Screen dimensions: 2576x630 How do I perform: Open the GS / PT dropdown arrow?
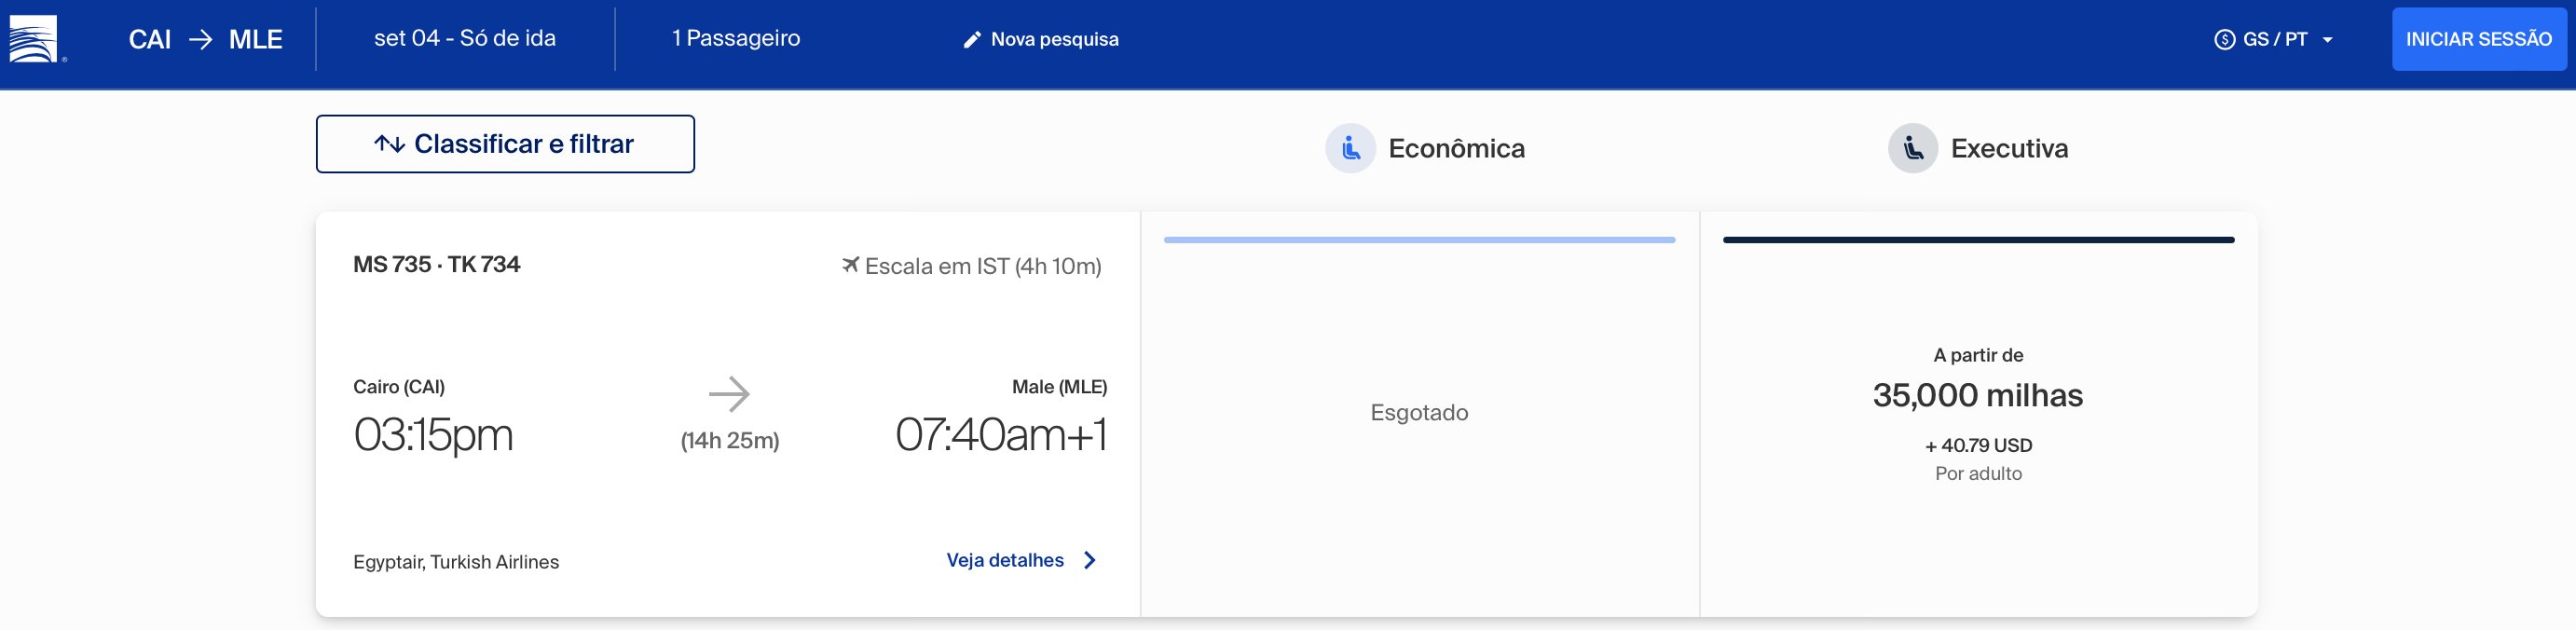(2327, 40)
